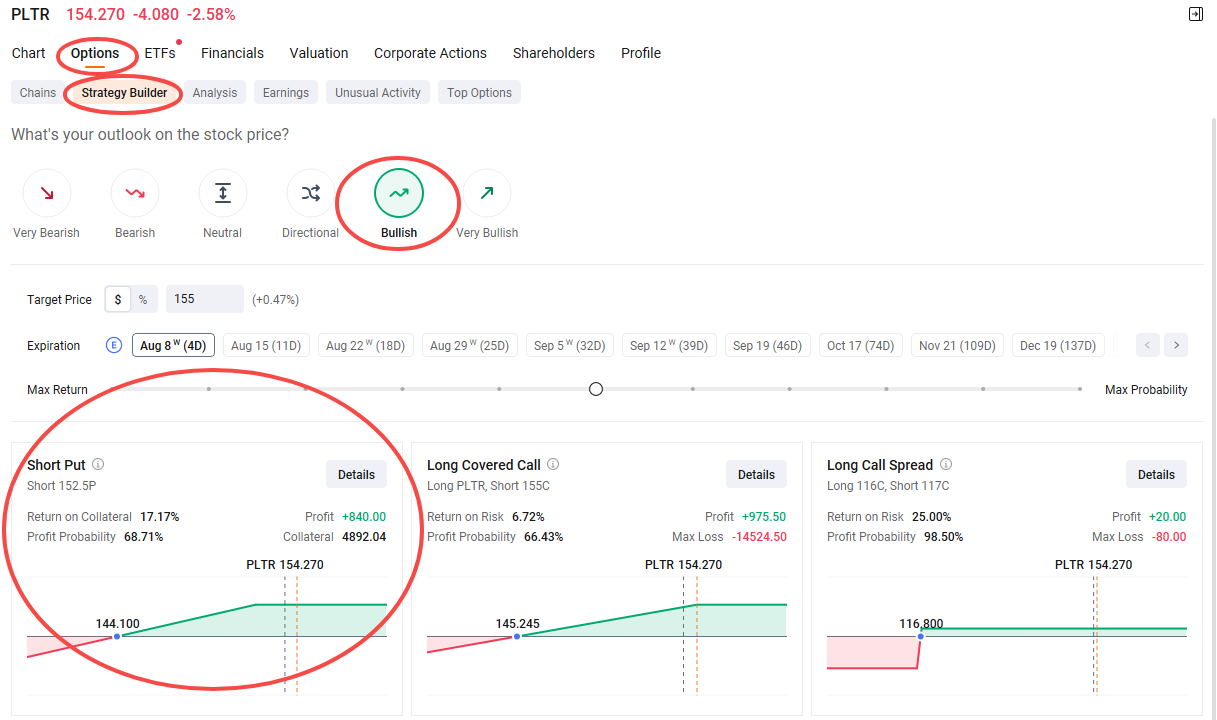Open the Shareholders tab
The width and height of the screenshot is (1217, 720).
(554, 53)
